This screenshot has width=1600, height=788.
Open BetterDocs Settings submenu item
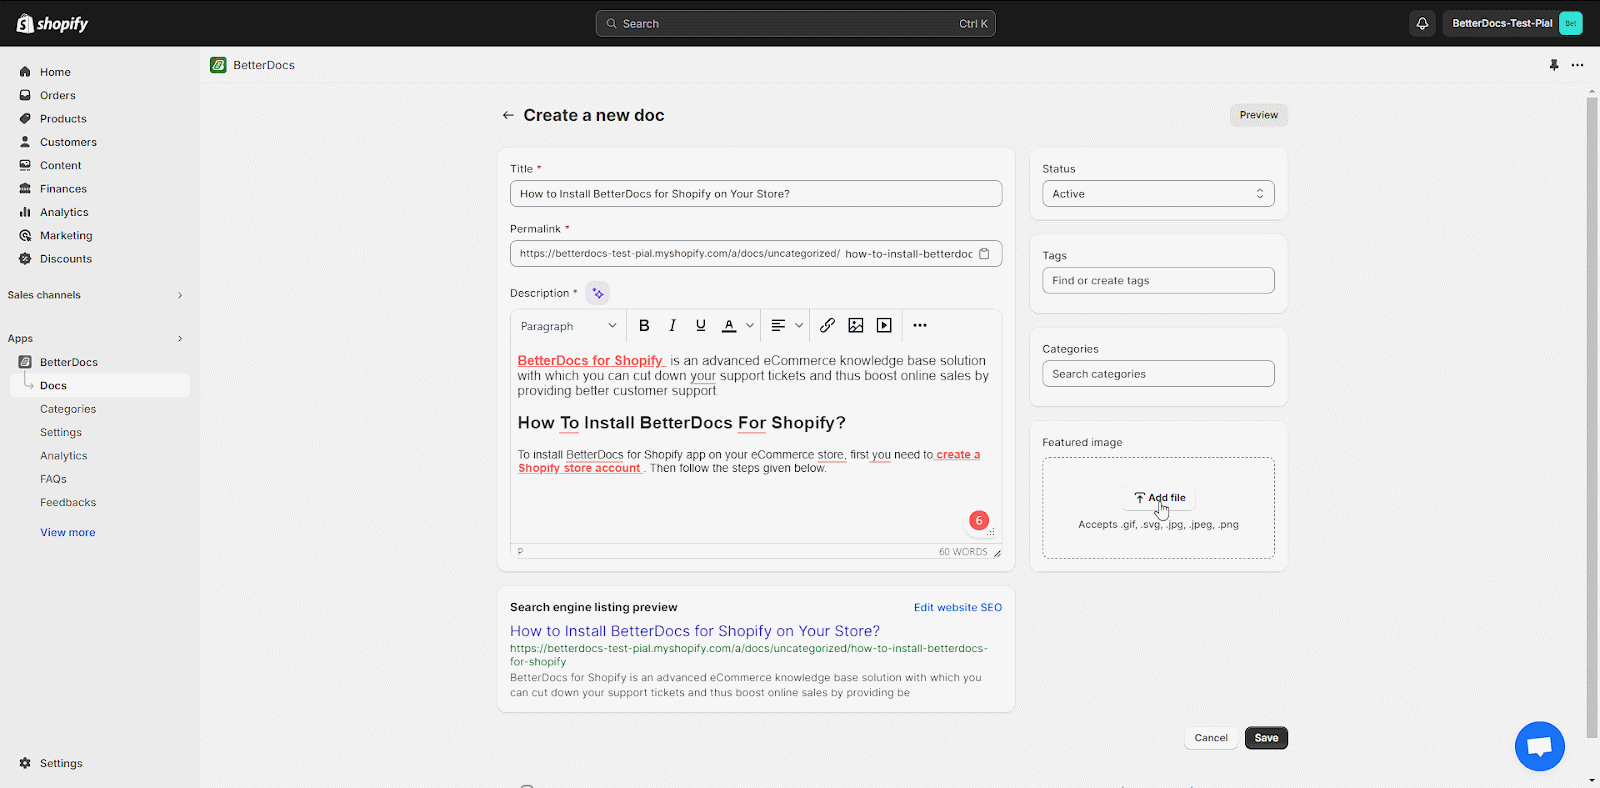tap(61, 433)
